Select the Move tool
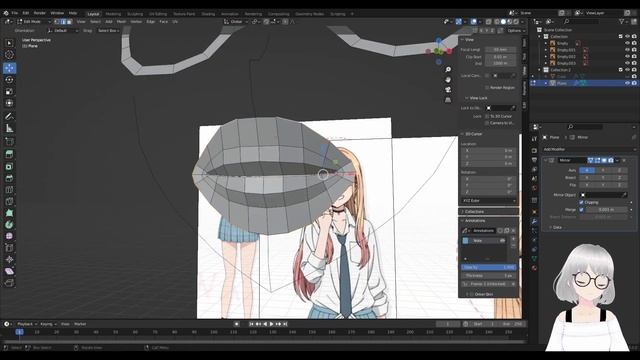The height and width of the screenshot is (360, 640). [x=9, y=68]
